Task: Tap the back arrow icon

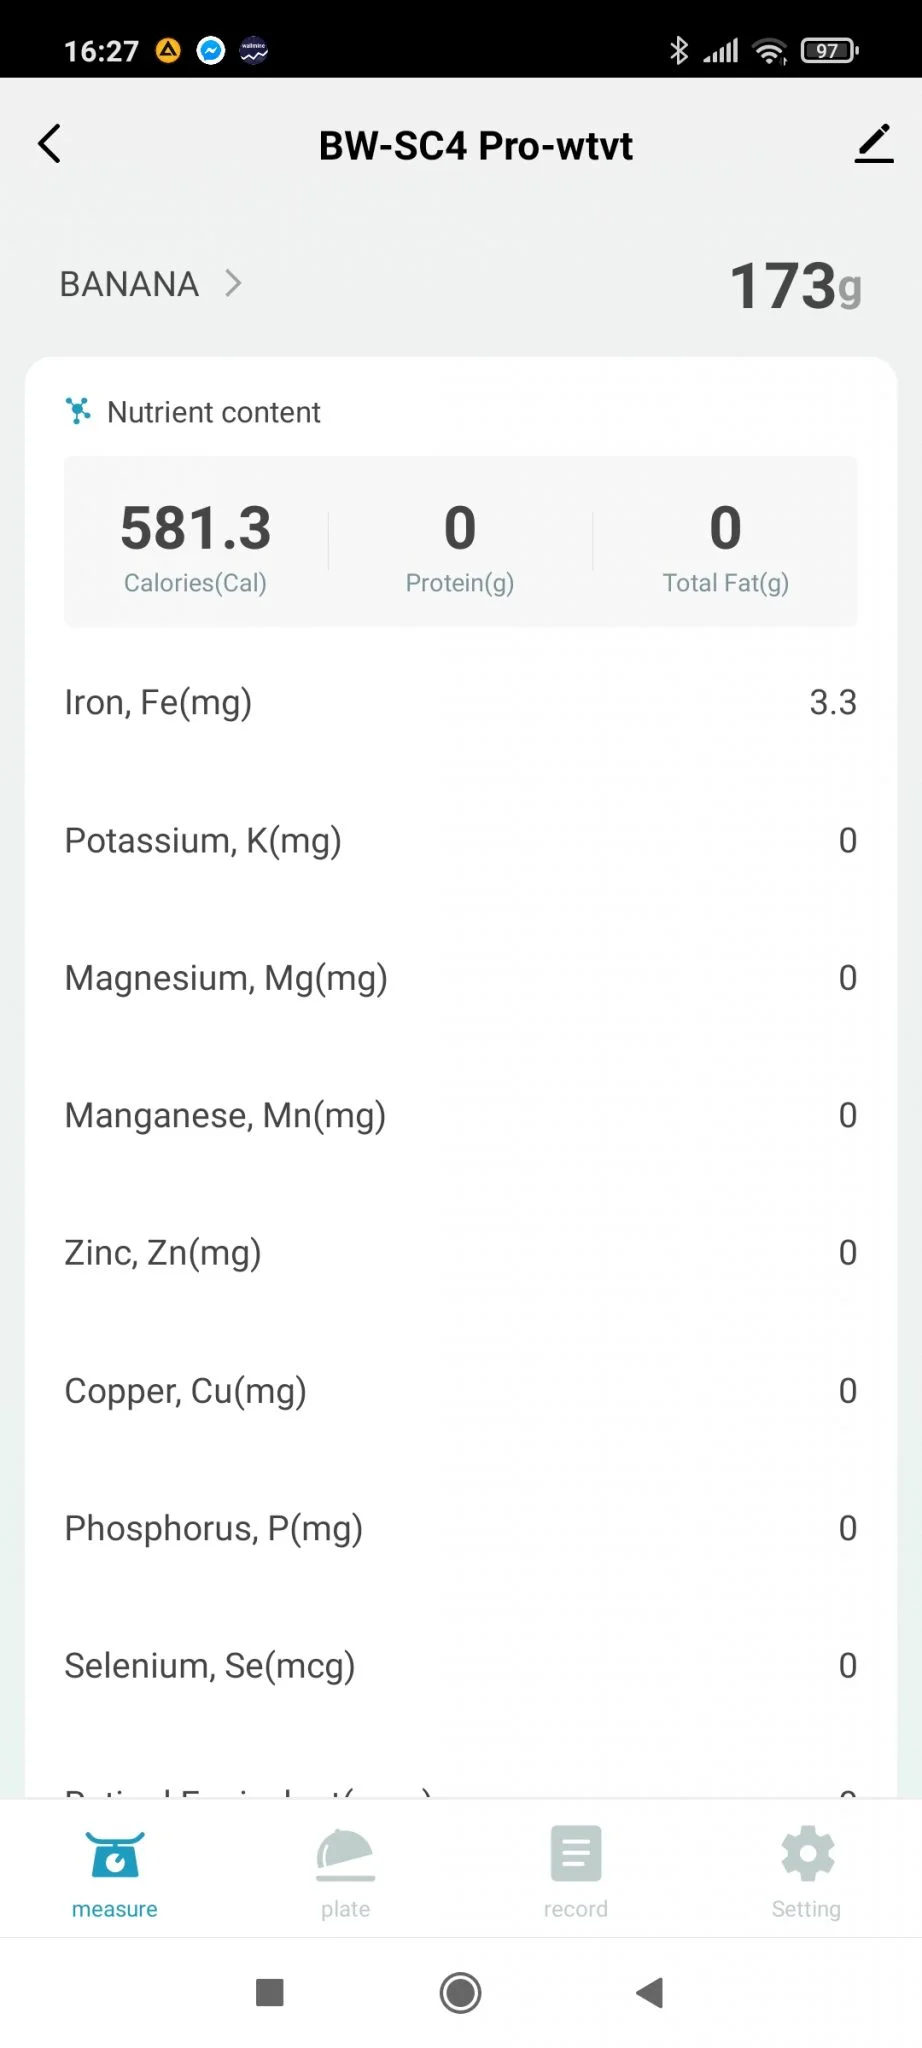Action: 50,144
